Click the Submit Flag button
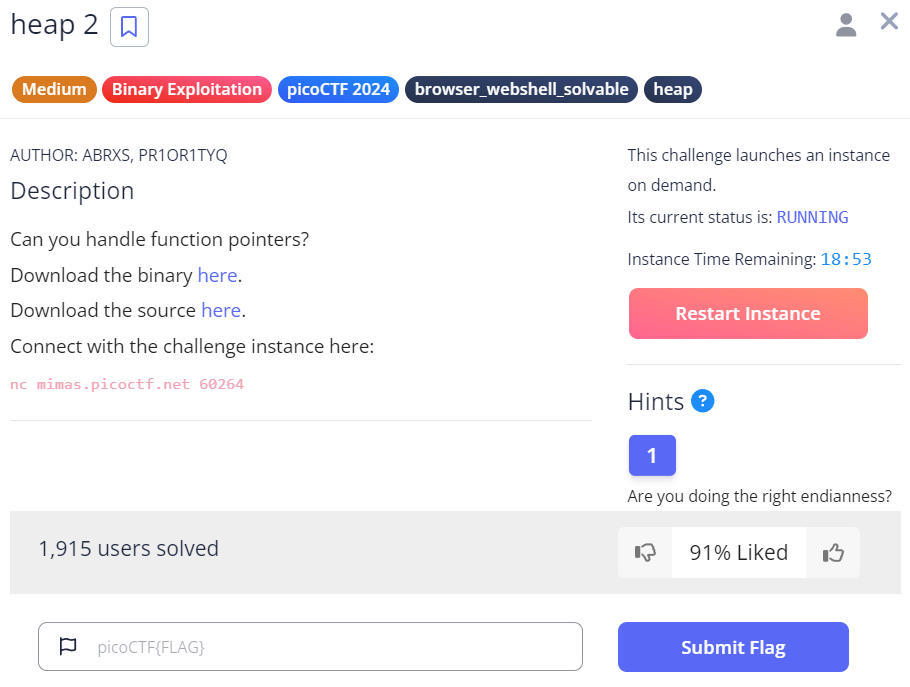The image size is (910, 687). pos(733,647)
